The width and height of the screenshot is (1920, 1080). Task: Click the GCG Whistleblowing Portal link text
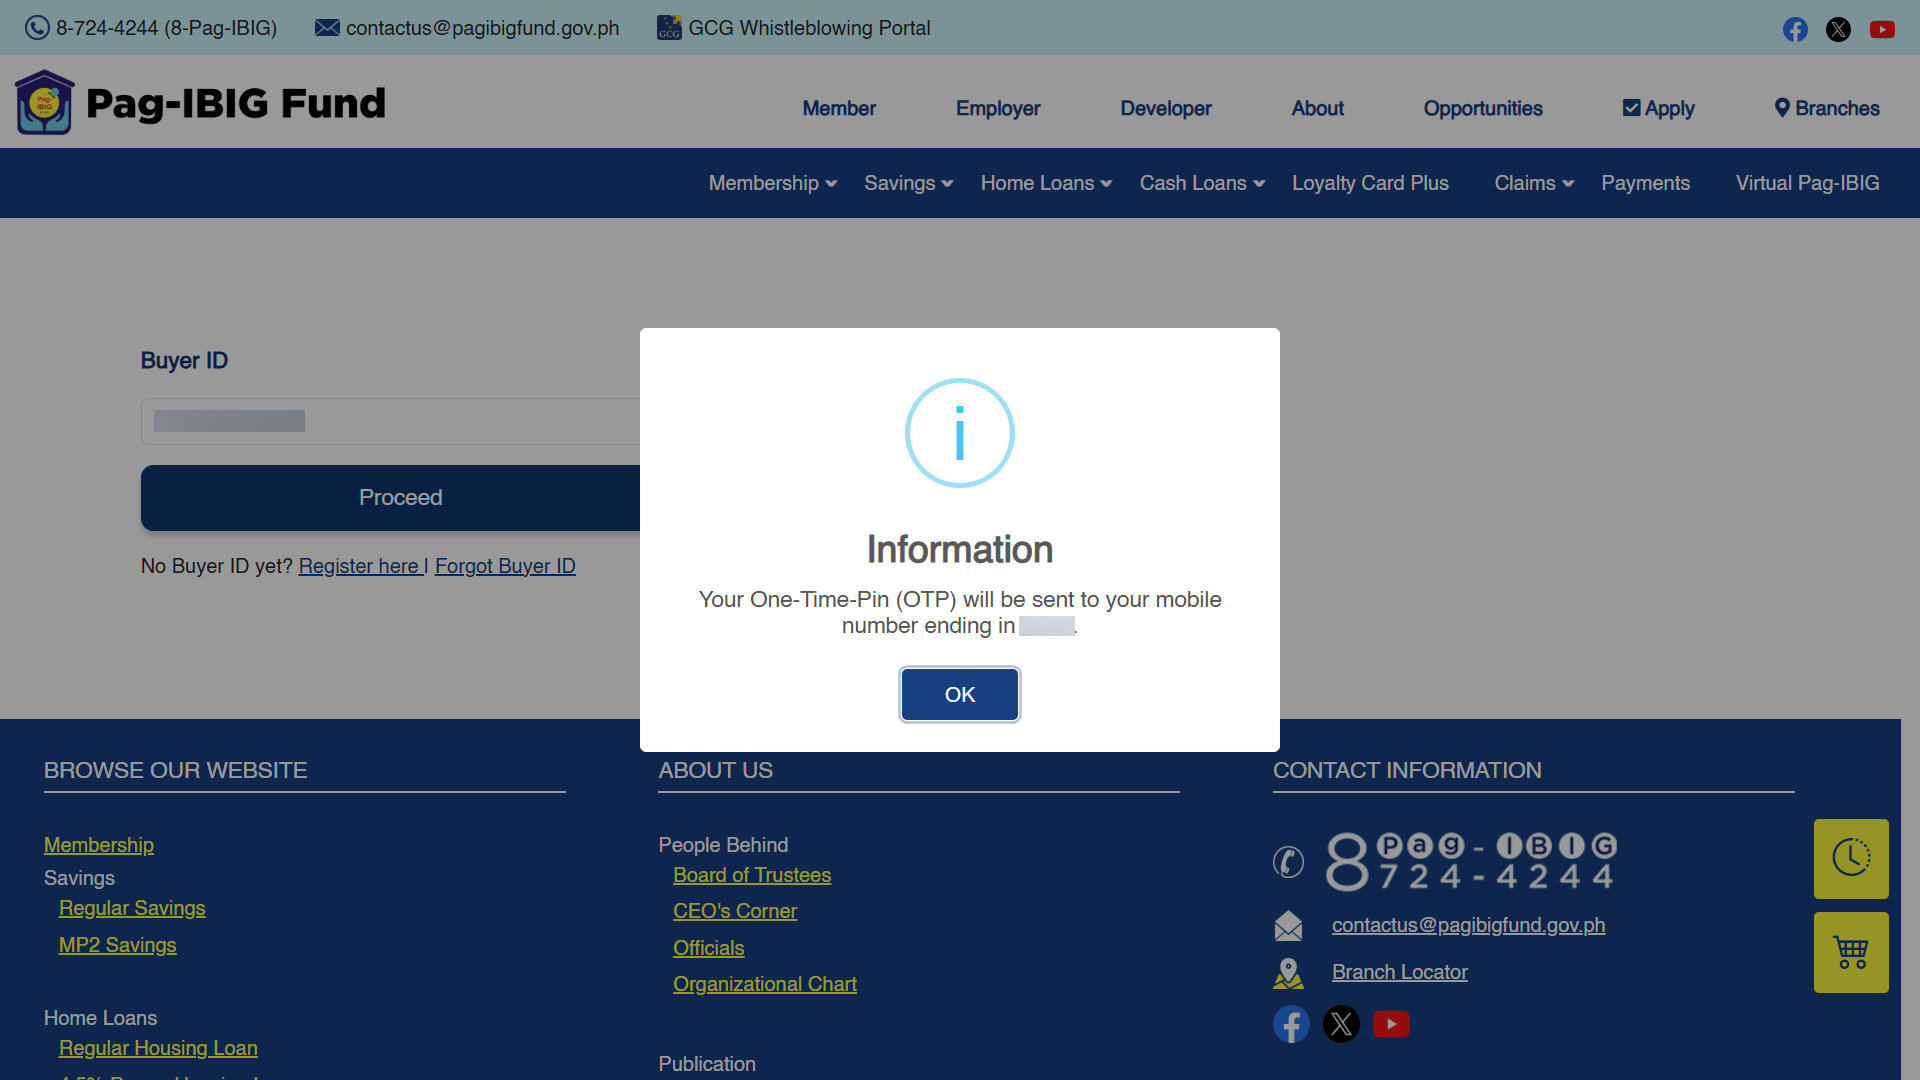coord(809,28)
